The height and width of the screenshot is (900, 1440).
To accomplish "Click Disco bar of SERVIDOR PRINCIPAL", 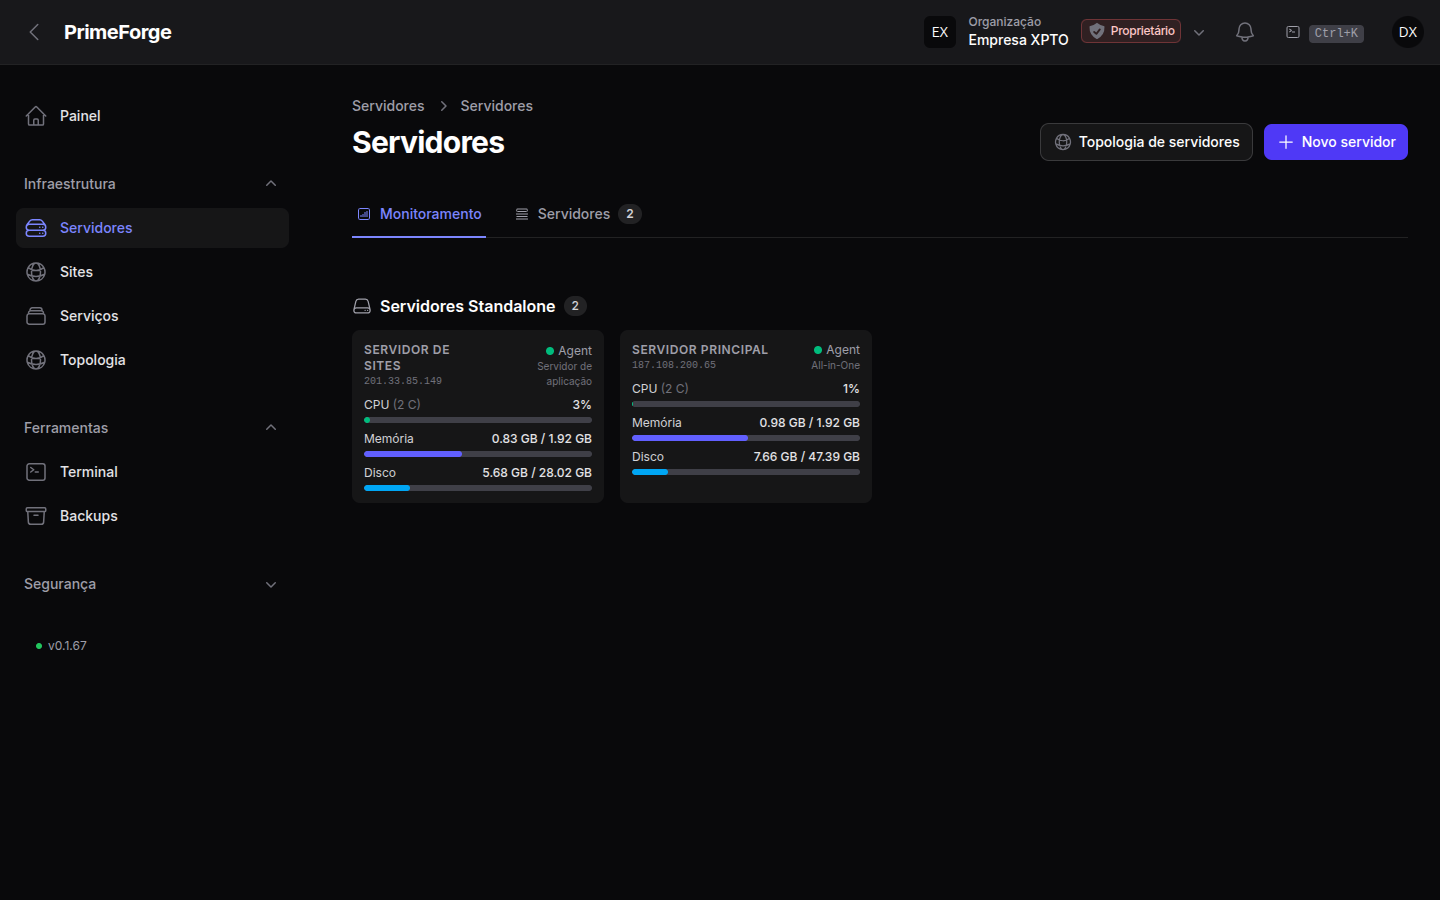I will point(746,472).
